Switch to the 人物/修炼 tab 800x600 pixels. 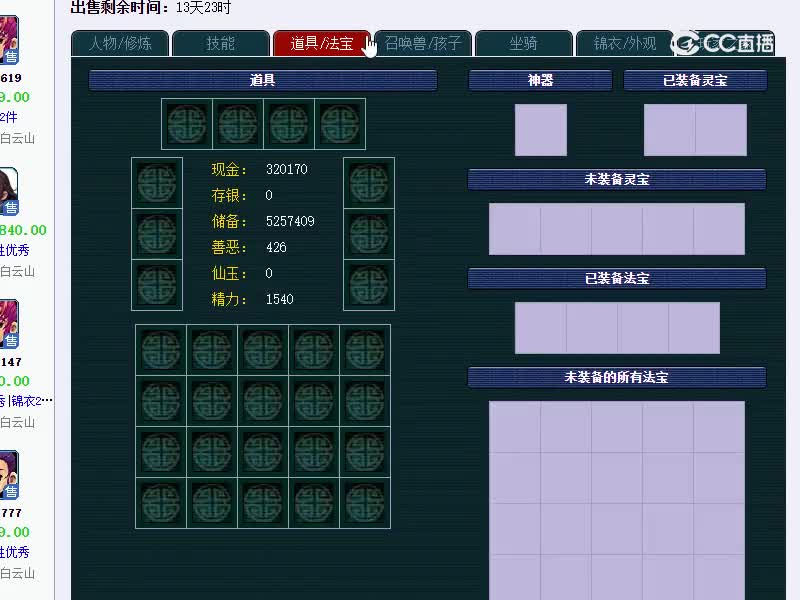click(120, 43)
